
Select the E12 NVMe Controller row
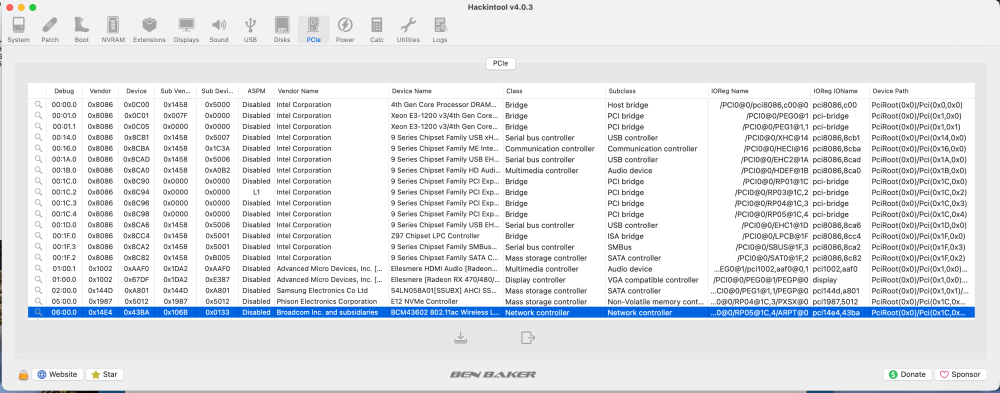pos(501,302)
